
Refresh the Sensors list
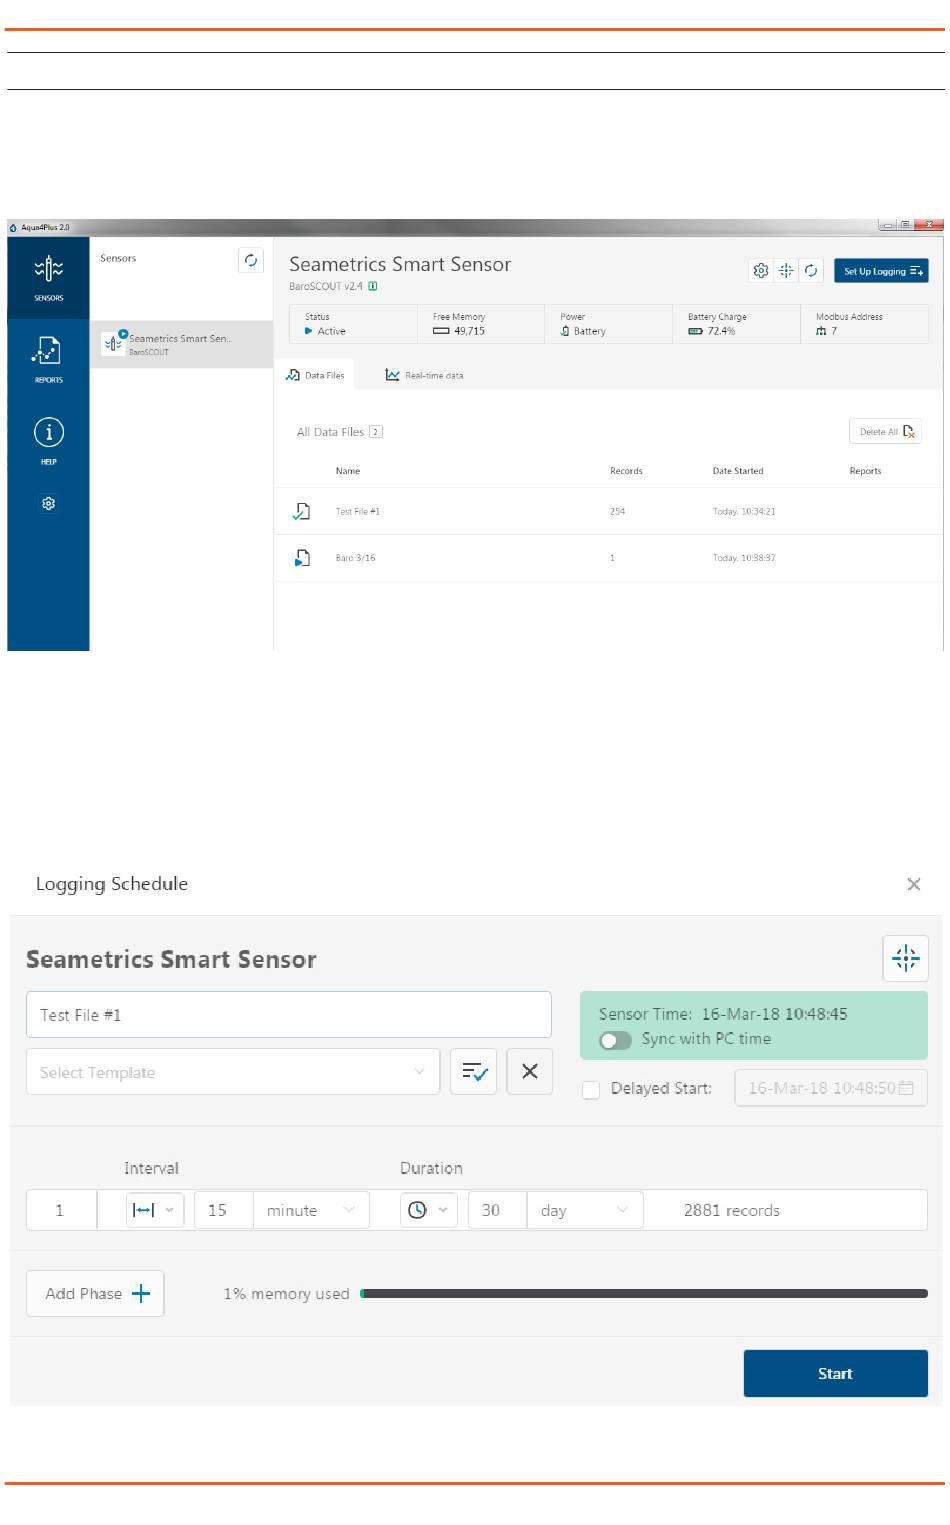click(x=250, y=260)
